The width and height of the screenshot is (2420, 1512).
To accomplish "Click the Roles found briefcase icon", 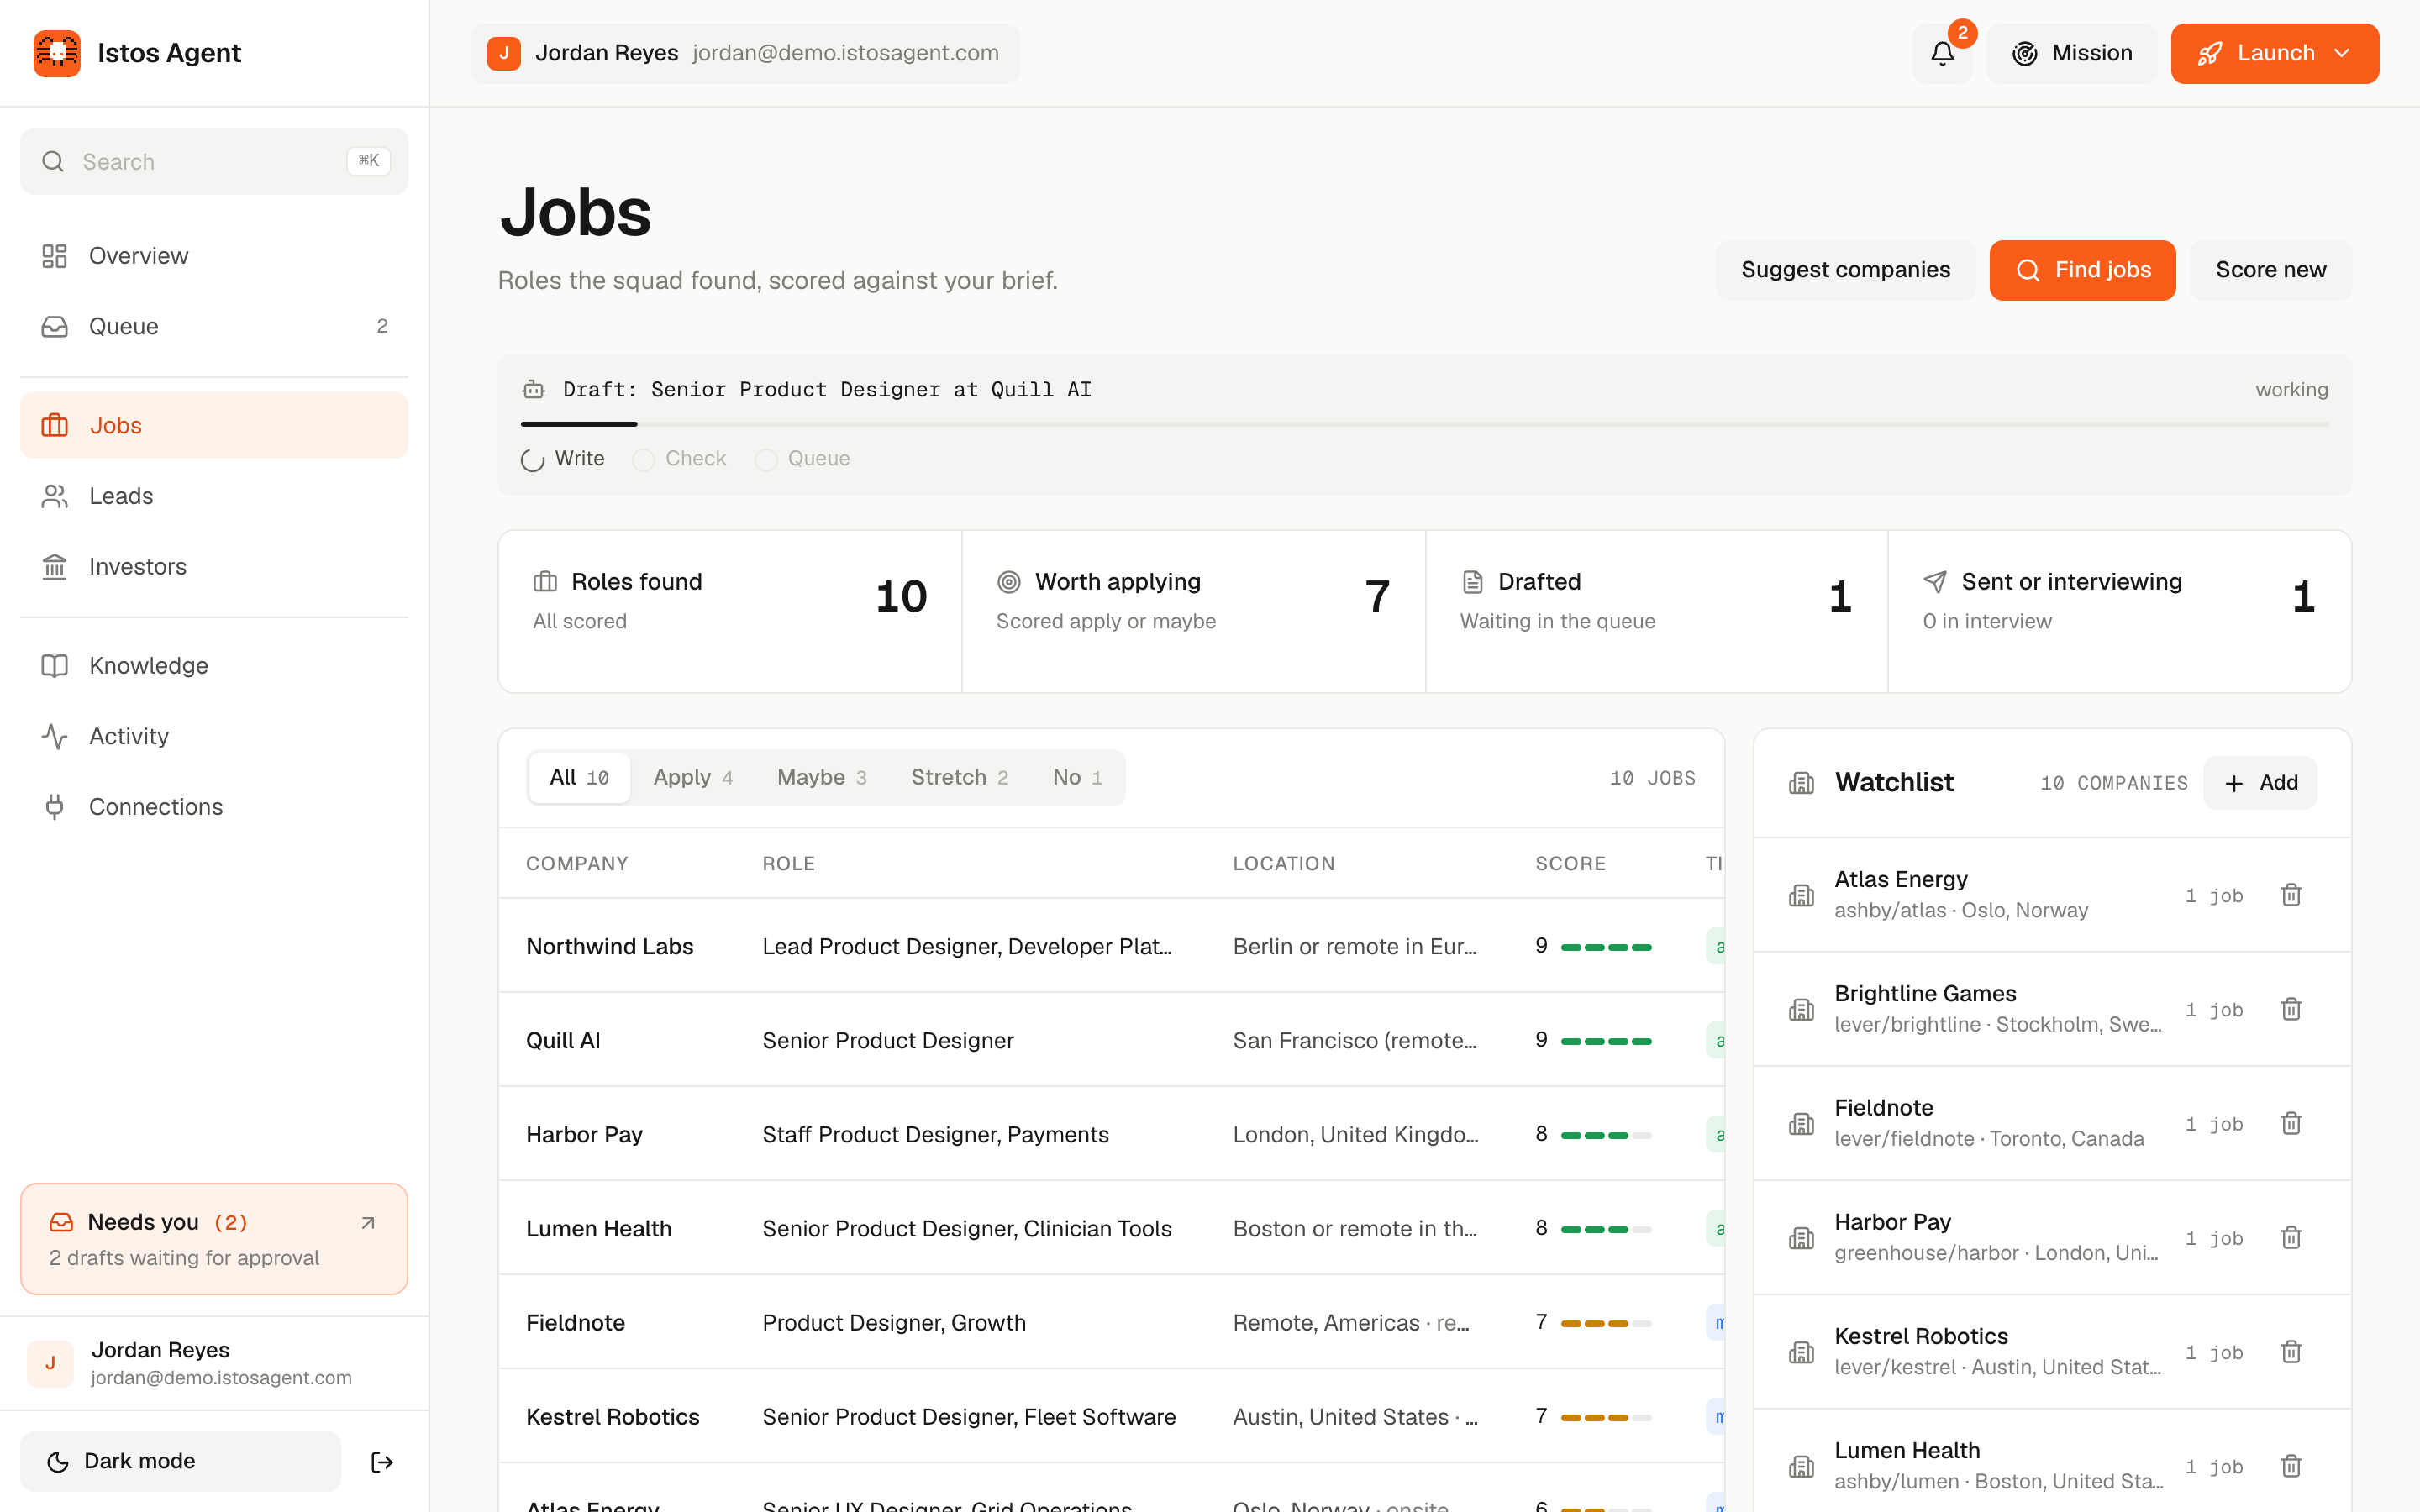I will tap(545, 582).
